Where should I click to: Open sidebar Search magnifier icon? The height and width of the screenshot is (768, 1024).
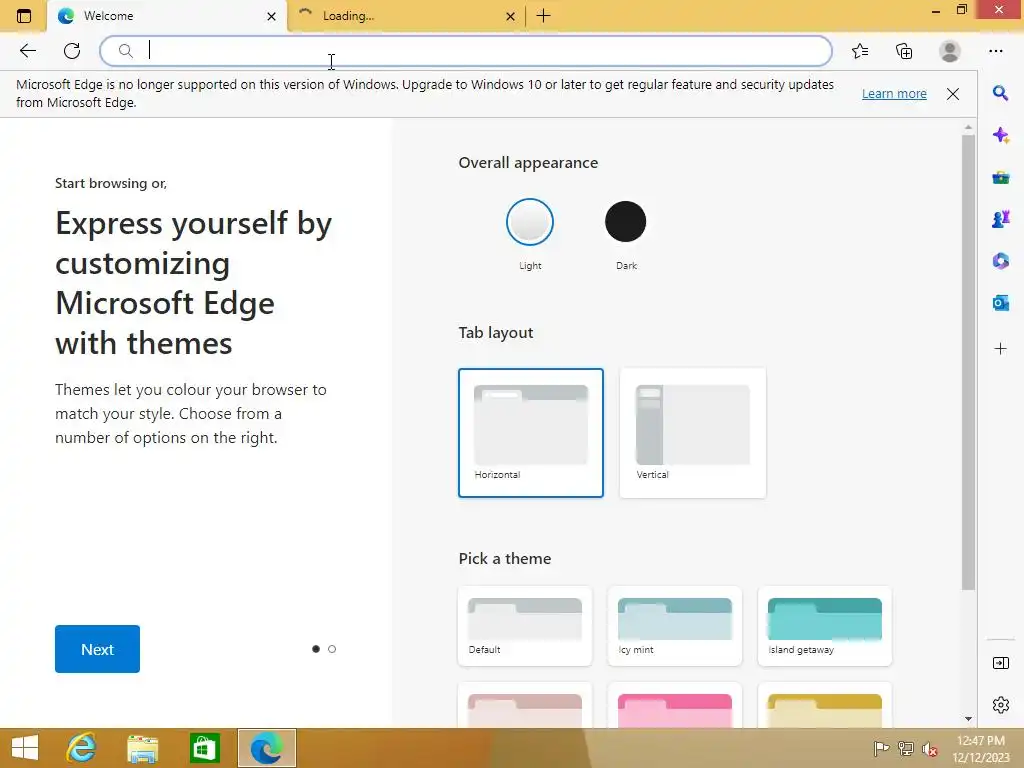click(x=1000, y=93)
